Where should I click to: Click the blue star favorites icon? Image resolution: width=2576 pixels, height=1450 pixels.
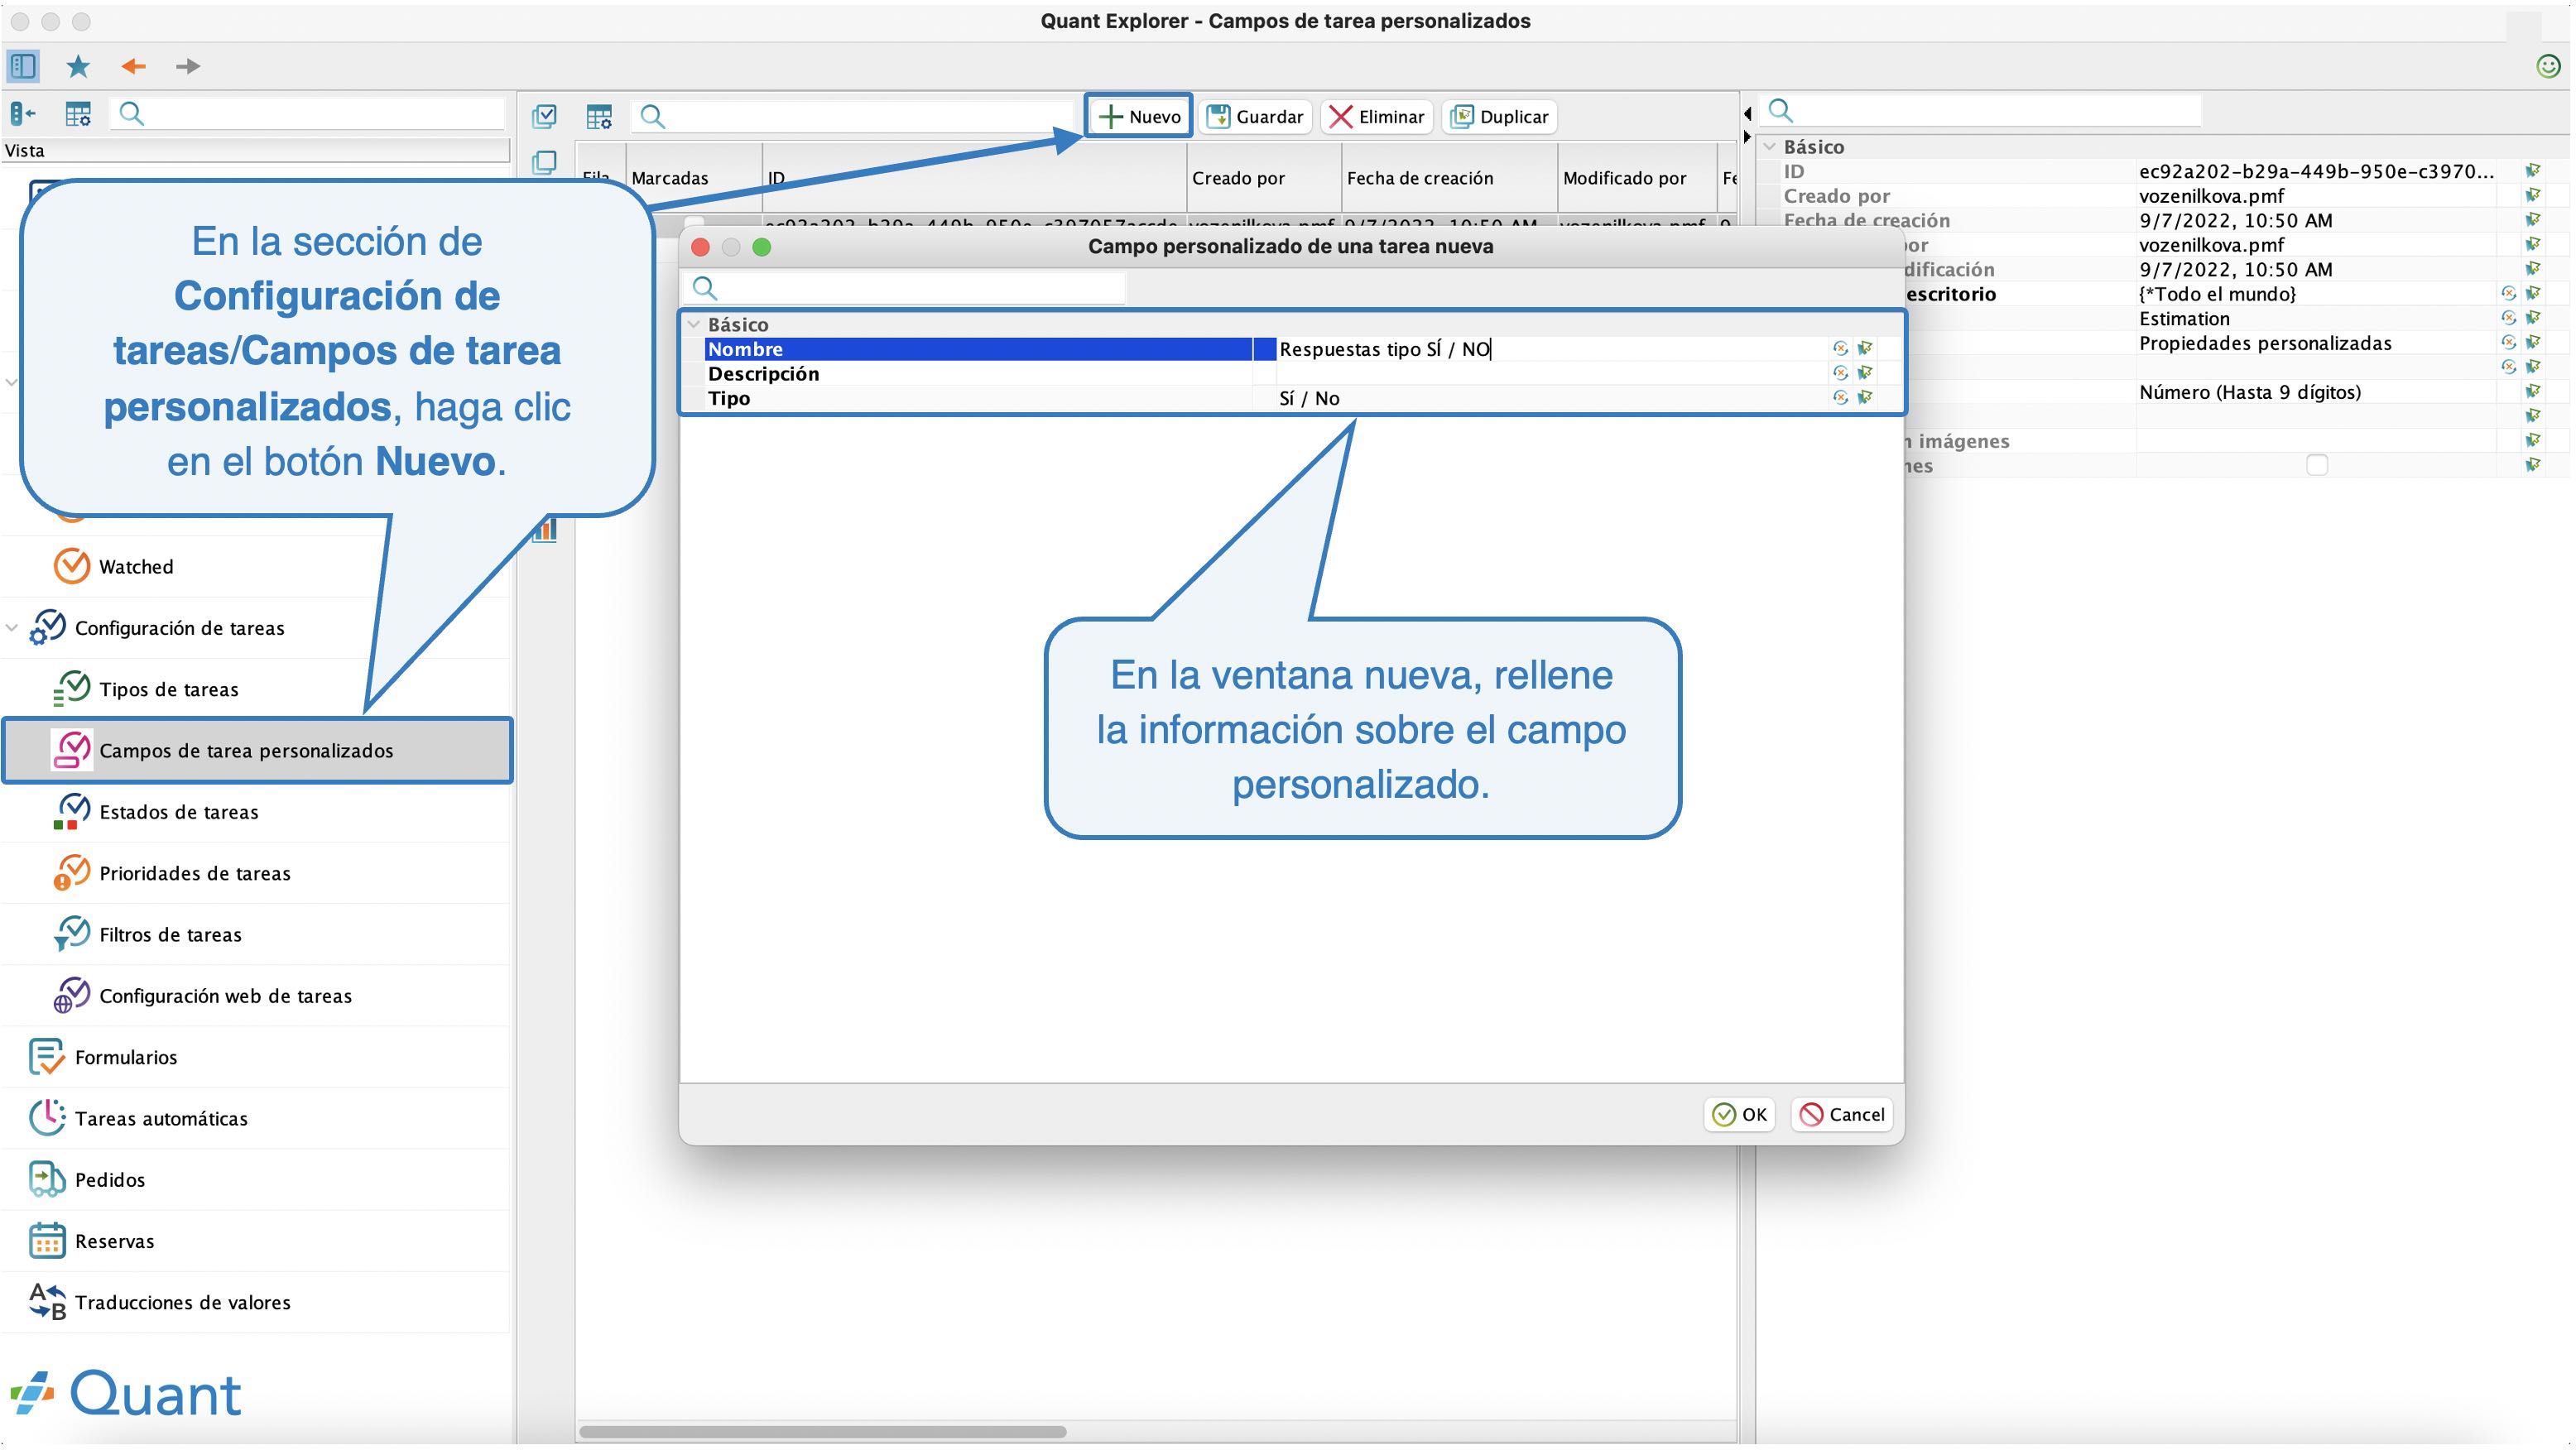coord(78,66)
